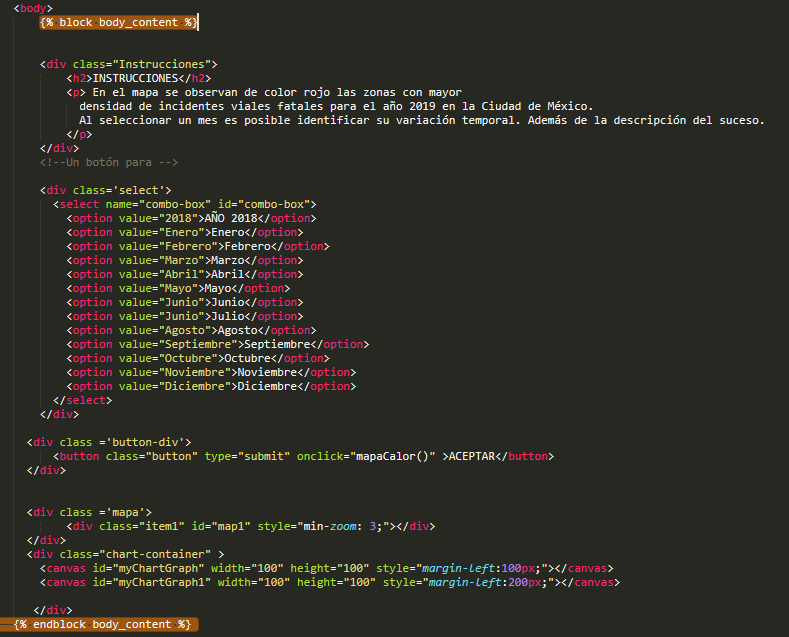Click the option line for Agosto
This screenshot has width=789, height=637.
(x=191, y=331)
